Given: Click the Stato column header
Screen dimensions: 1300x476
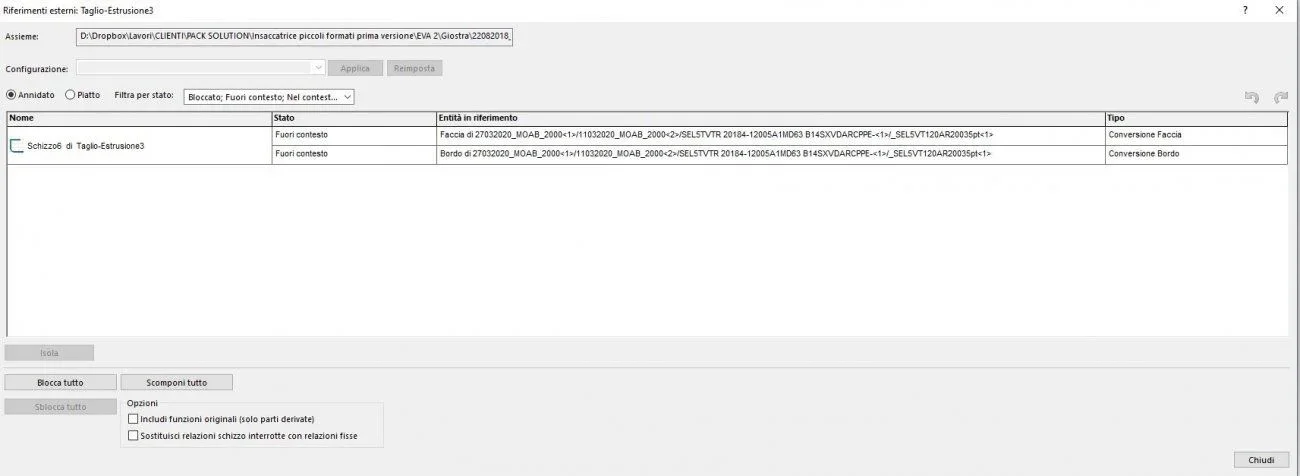Looking at the screenshot, I should (x=354, y=118).
